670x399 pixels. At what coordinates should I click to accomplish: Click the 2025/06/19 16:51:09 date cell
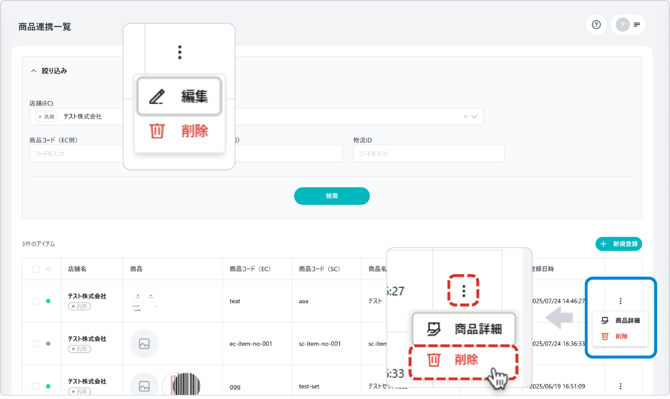pos(557,386)
